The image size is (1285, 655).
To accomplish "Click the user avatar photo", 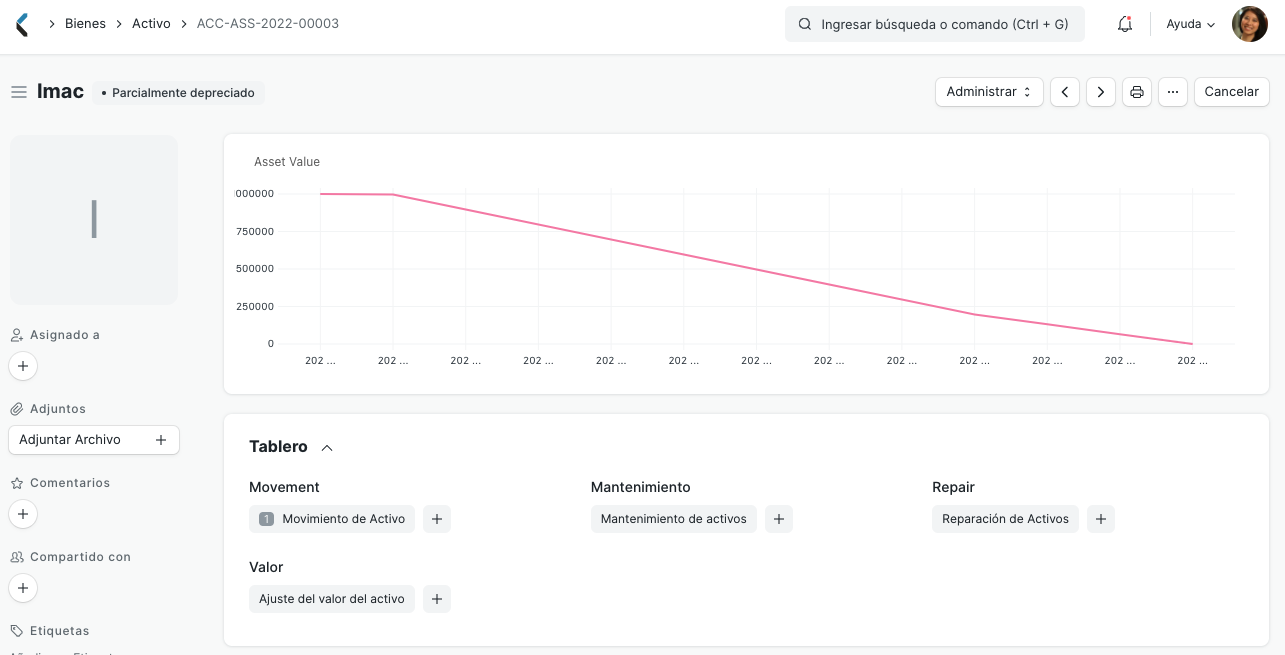I will pos(1249,24).
